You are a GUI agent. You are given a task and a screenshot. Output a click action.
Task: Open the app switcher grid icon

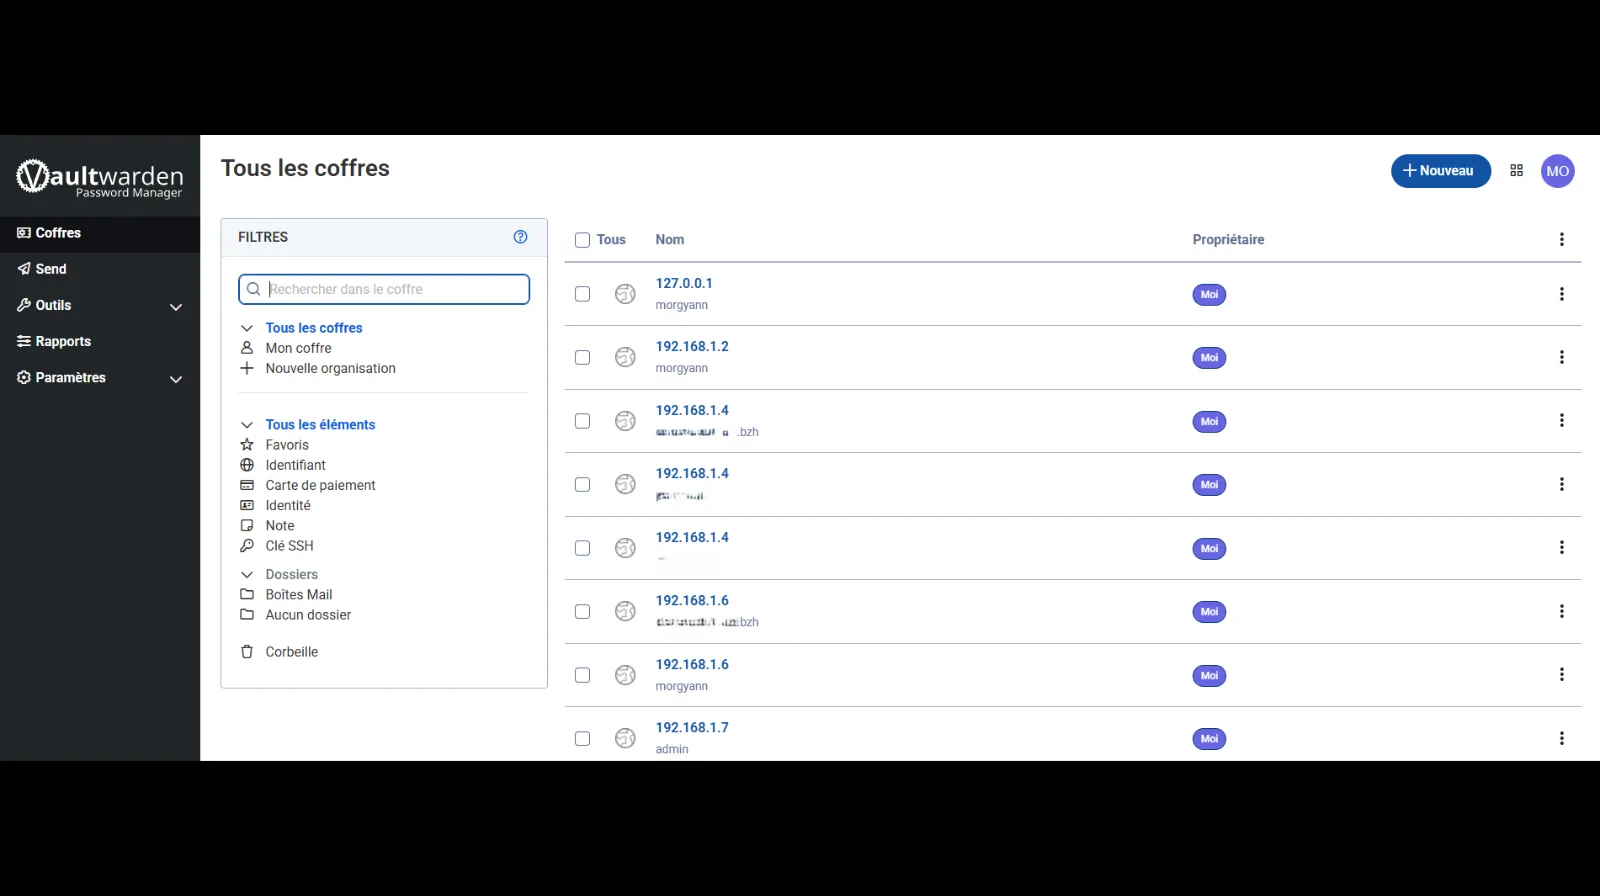1516,171
